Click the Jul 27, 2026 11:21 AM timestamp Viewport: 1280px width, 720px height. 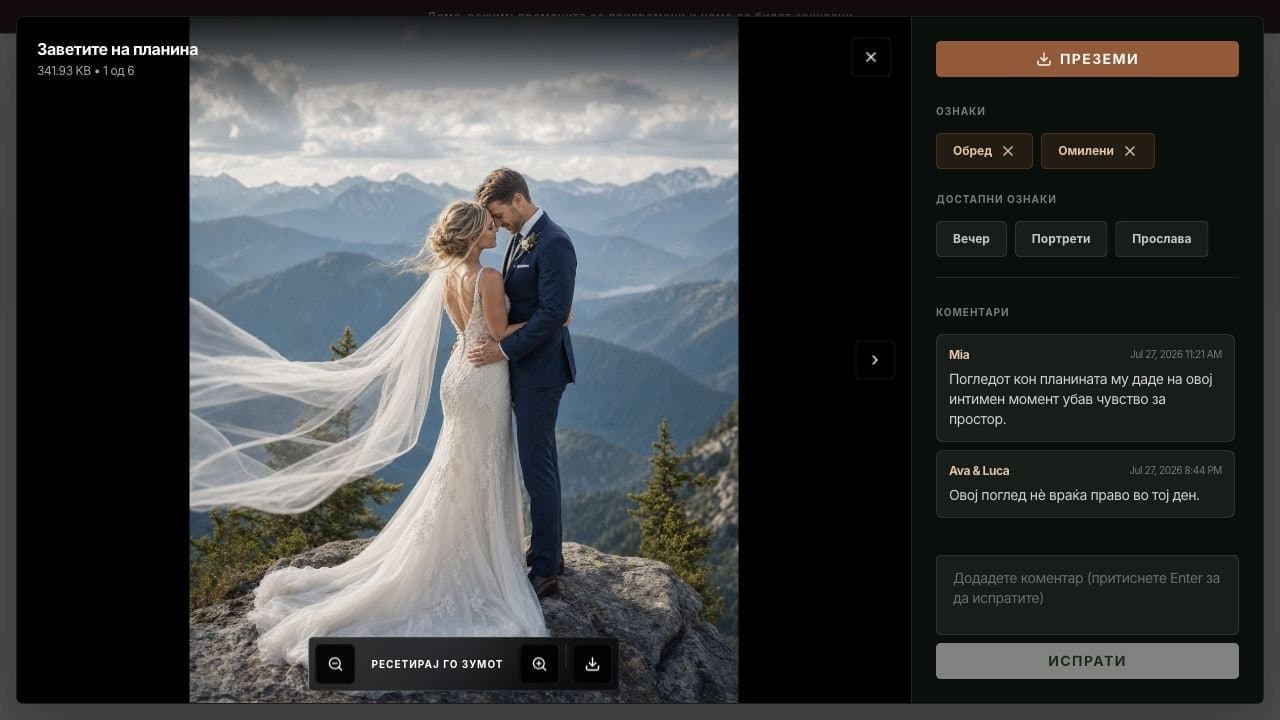point(1176,354)
